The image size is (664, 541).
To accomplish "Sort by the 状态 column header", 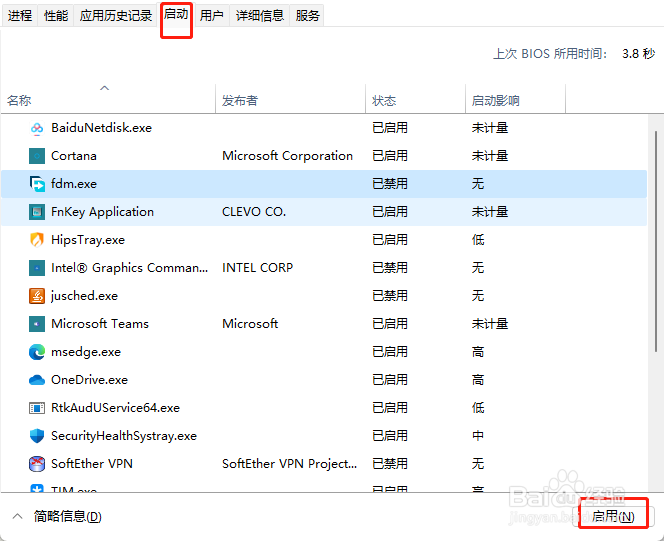I will (x=415, y=100).
